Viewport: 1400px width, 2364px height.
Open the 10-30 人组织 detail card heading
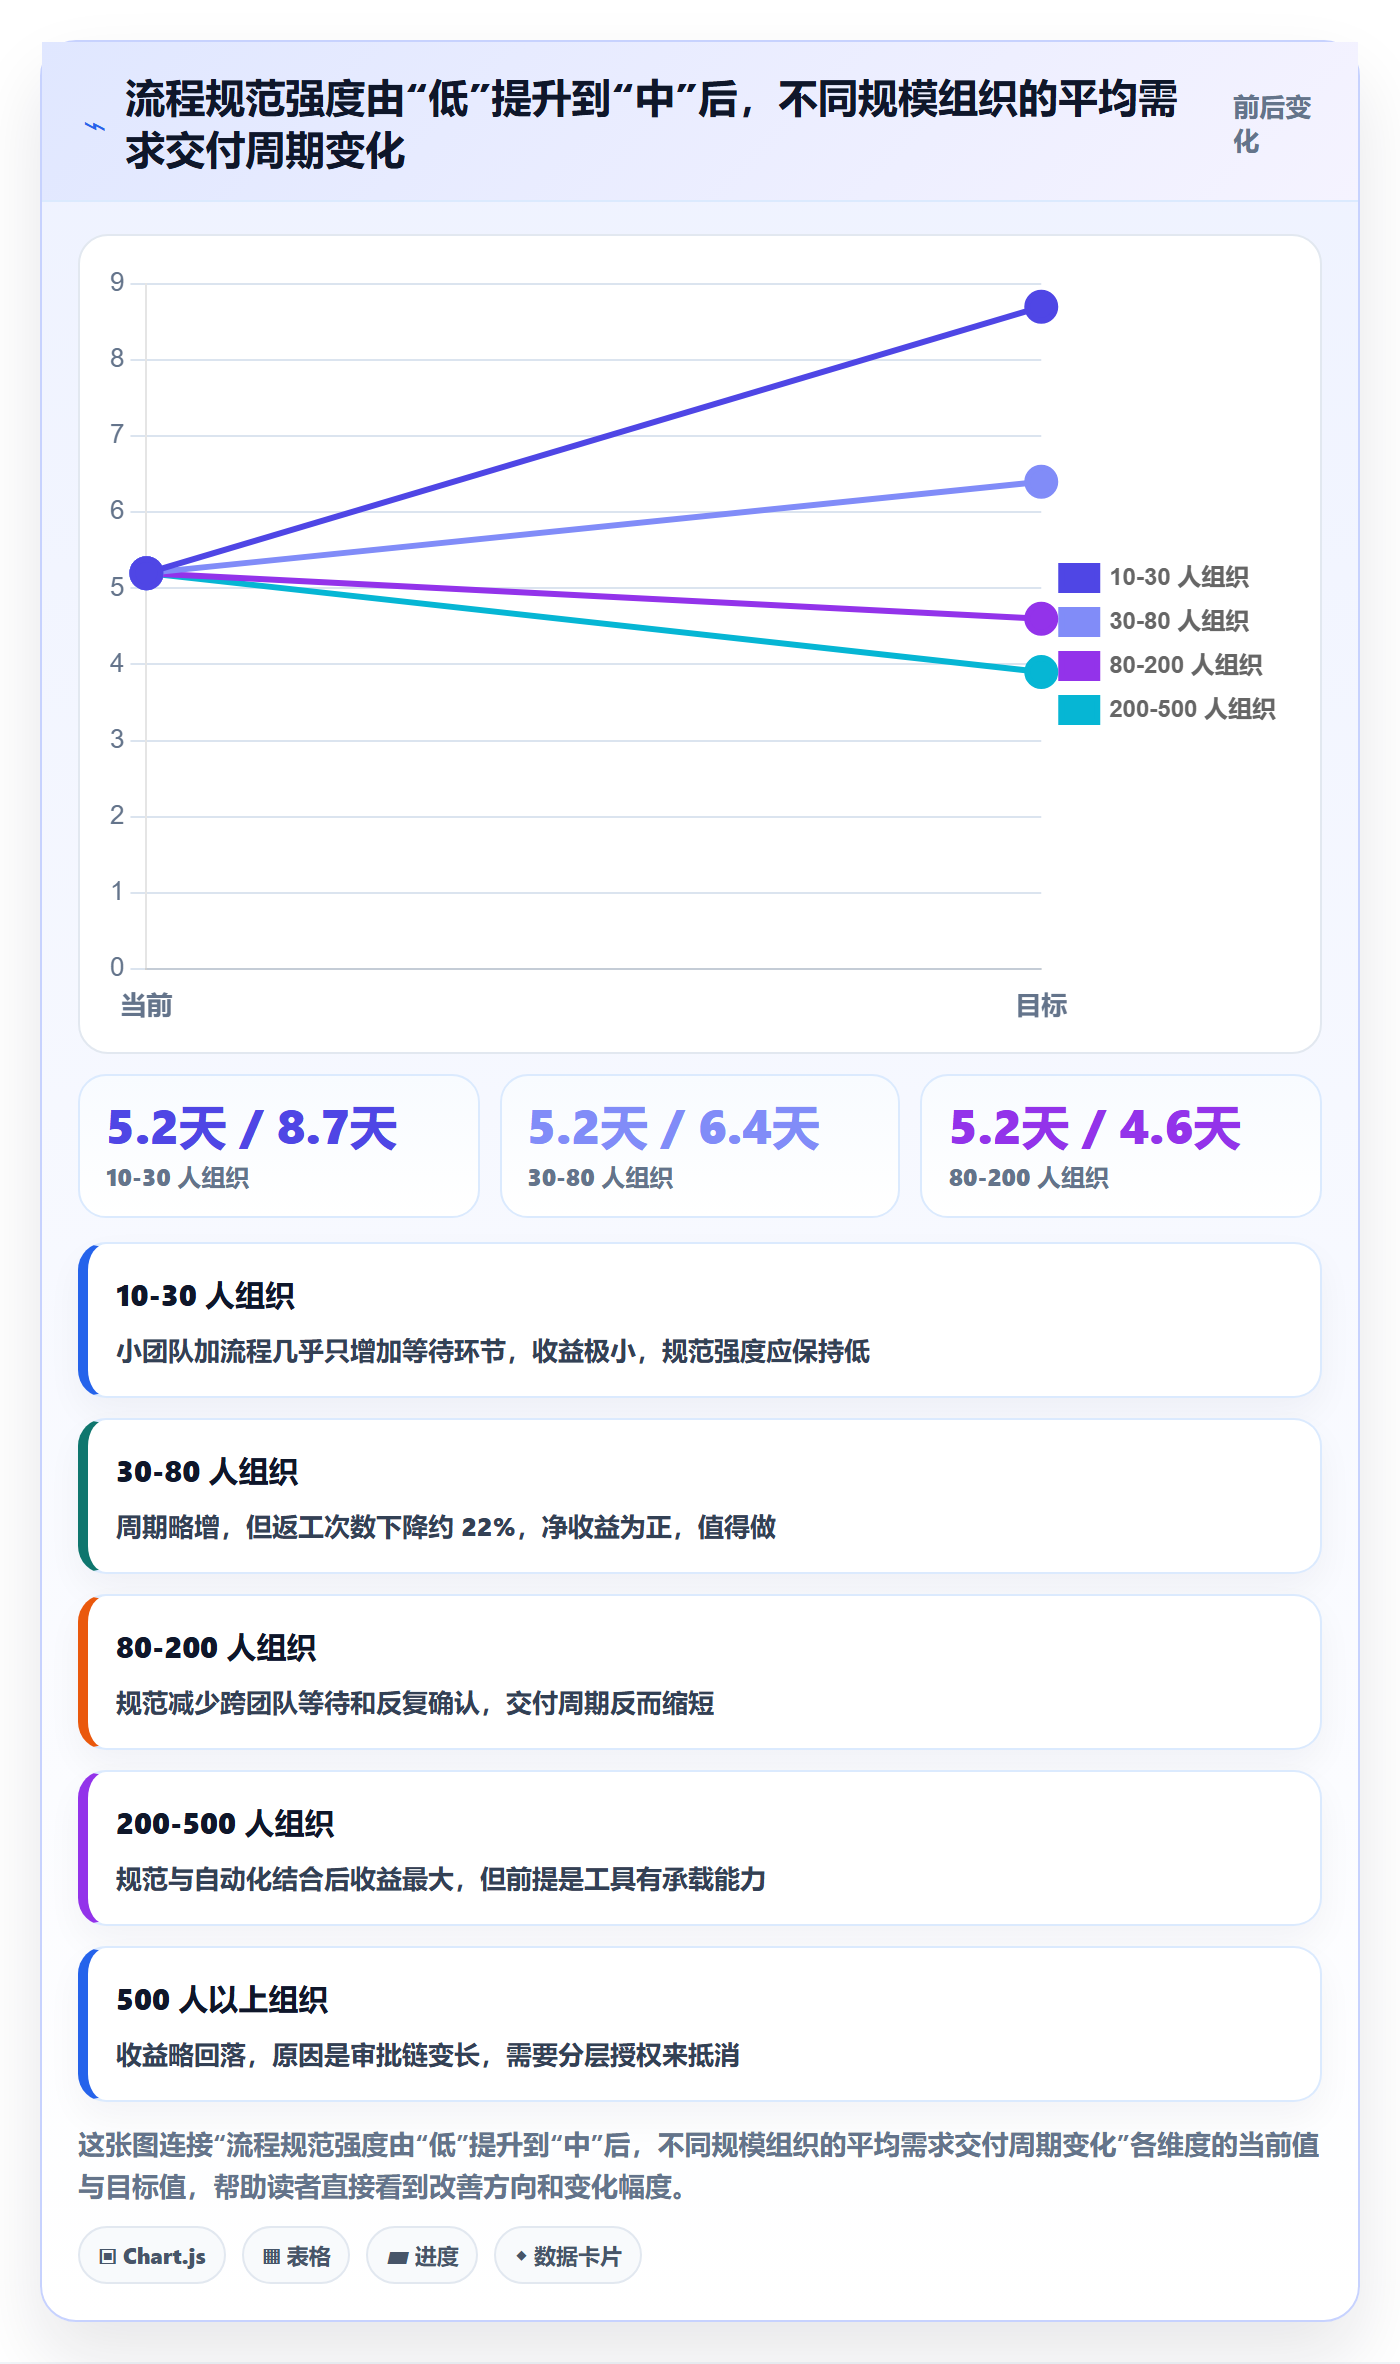pos(205,1296)
